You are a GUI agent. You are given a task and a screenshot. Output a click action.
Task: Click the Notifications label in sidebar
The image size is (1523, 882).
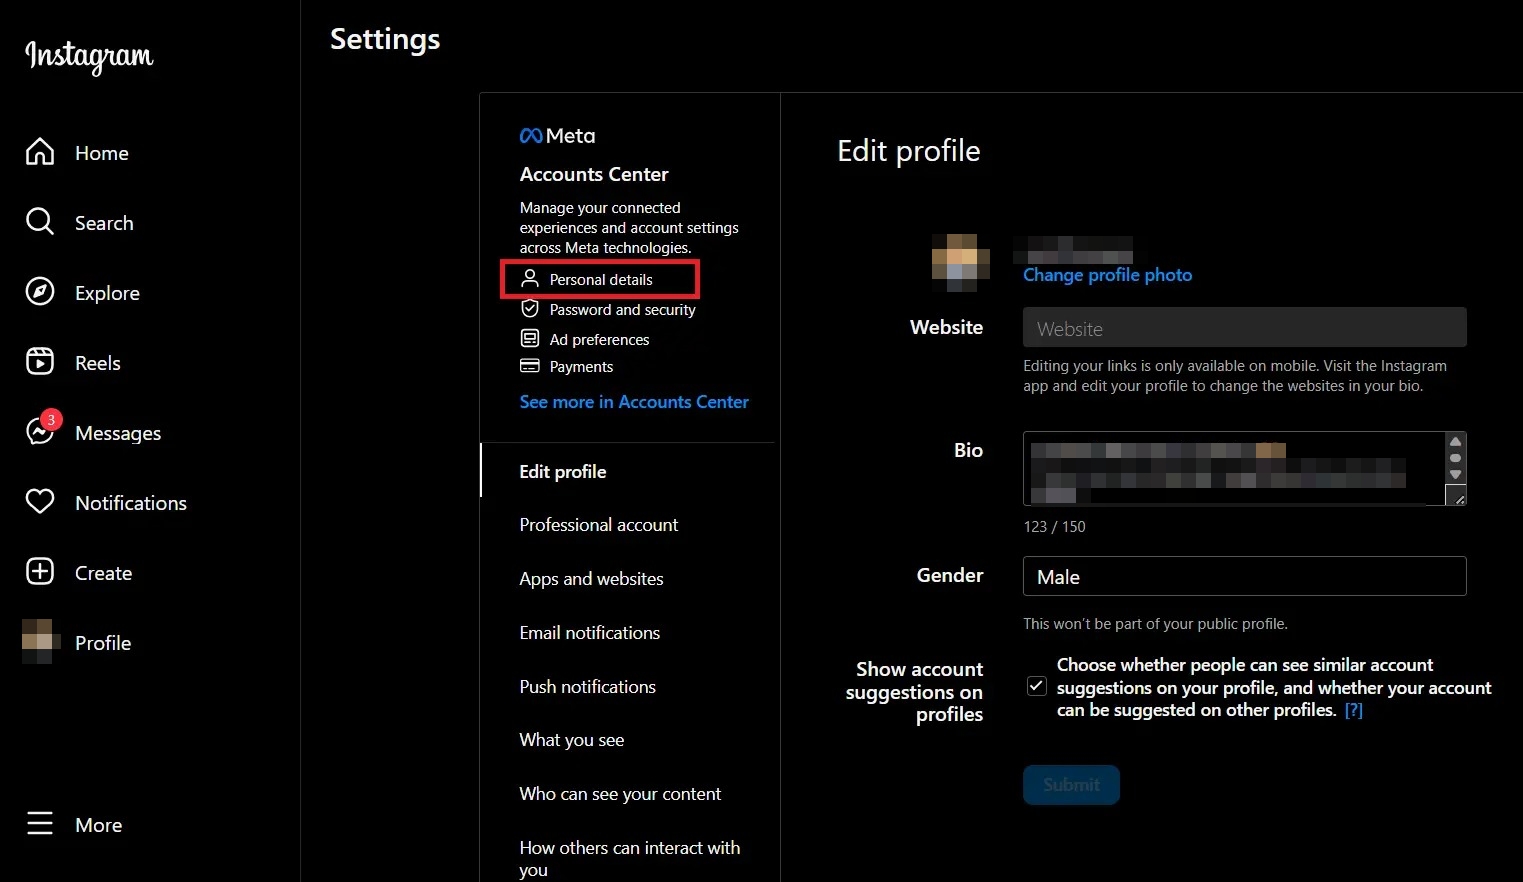(x=131, y=503)
